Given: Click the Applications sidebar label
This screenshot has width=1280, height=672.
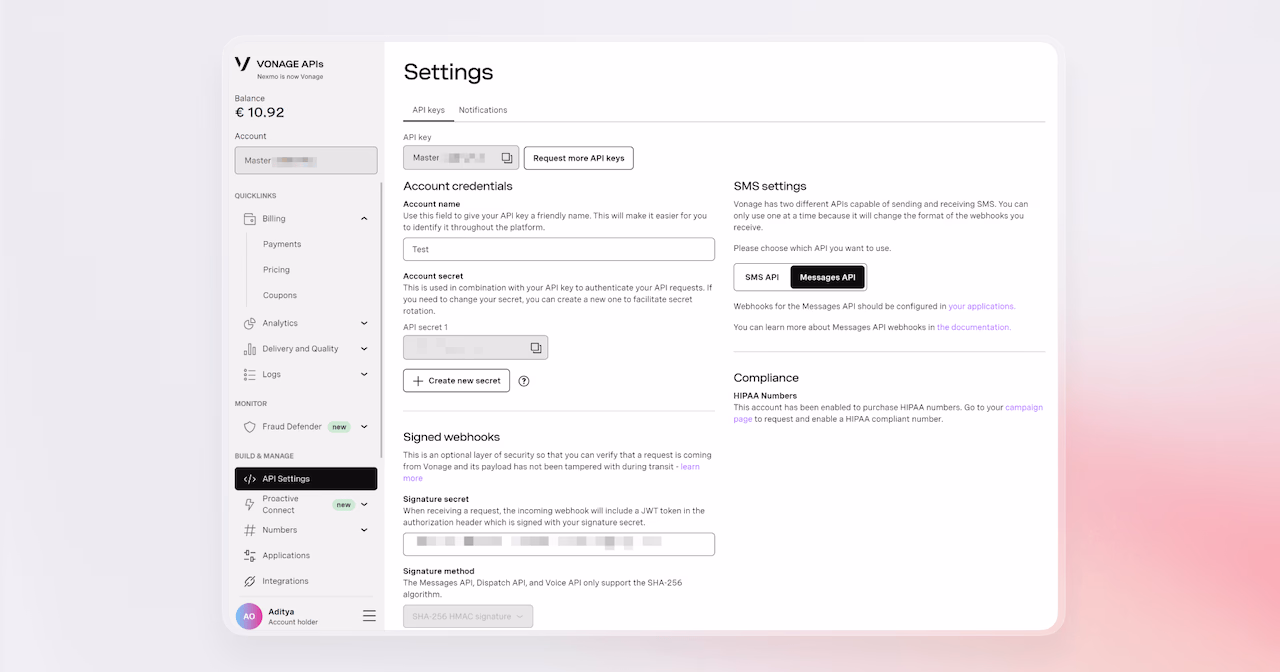Looking at the screenshot, I should [286, 555].
